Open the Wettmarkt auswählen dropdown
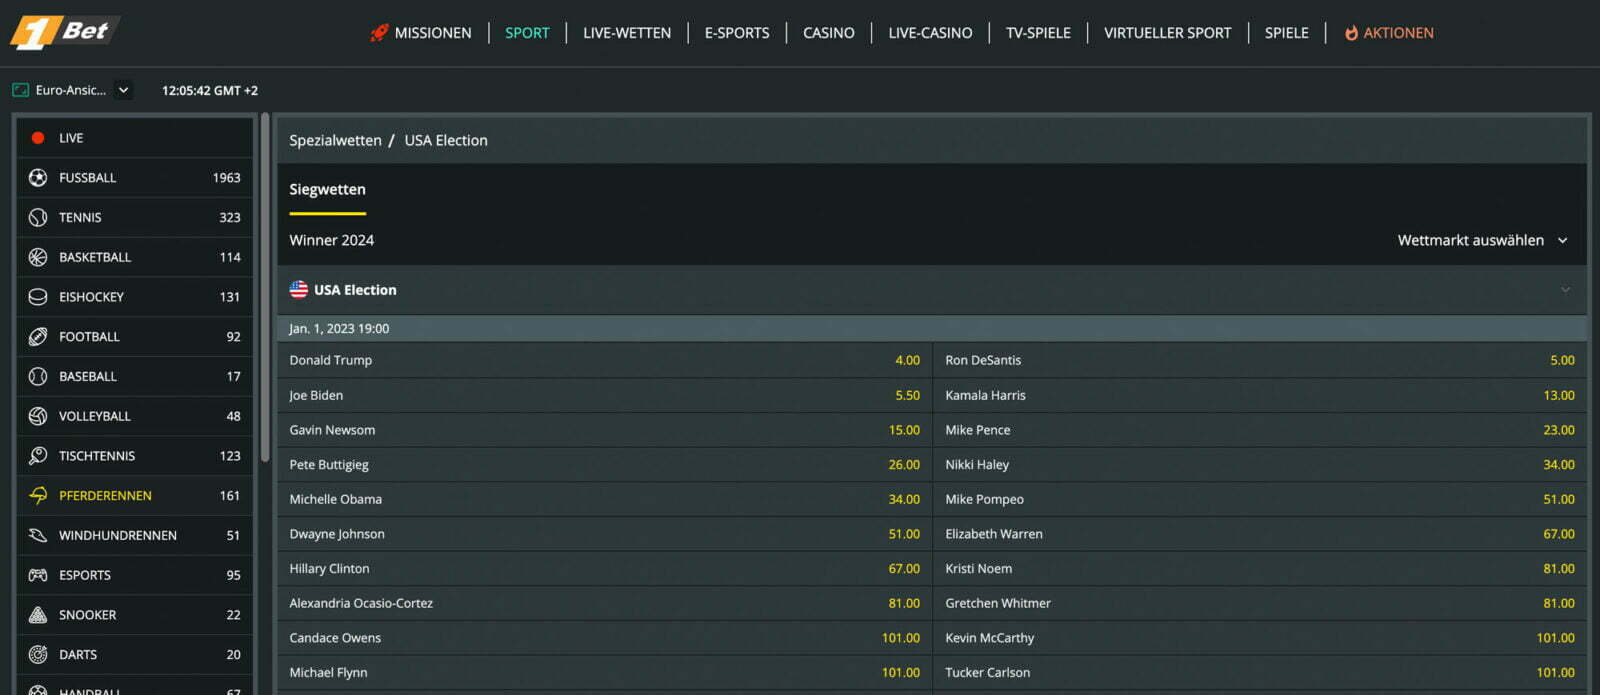 [x=1482, y=240]
